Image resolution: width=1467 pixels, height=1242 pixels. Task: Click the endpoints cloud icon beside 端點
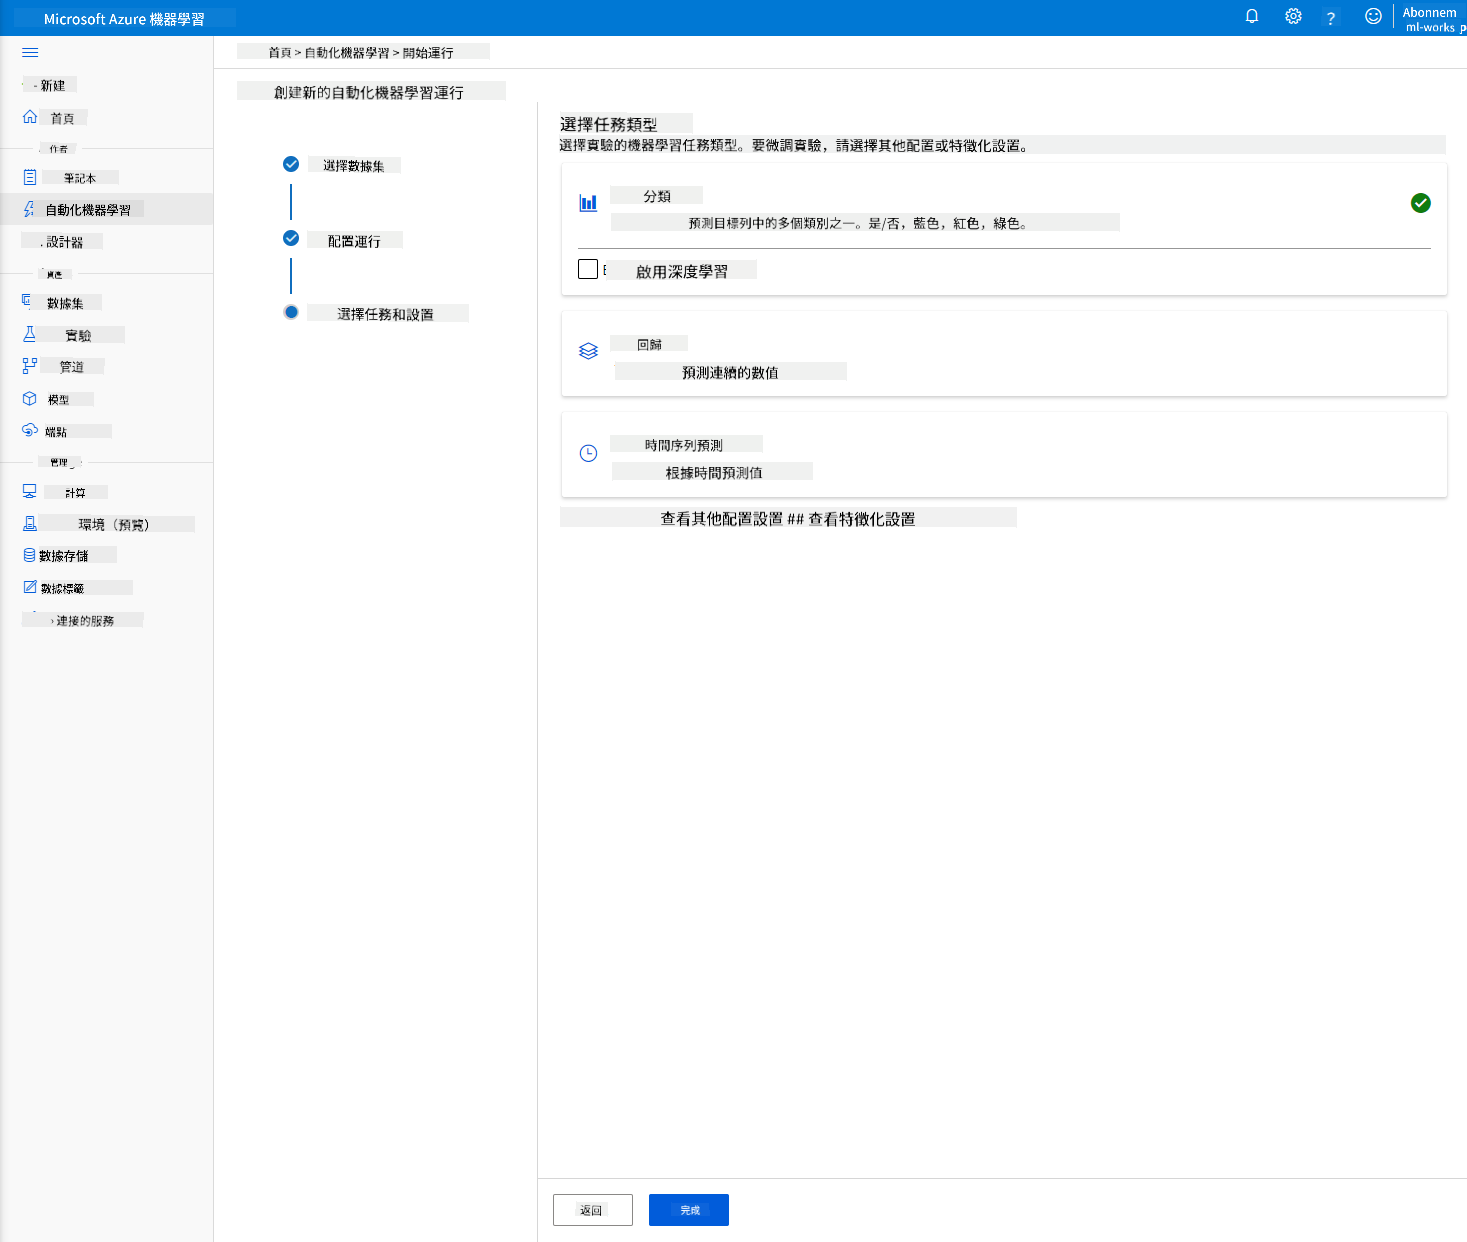point(30,430)
